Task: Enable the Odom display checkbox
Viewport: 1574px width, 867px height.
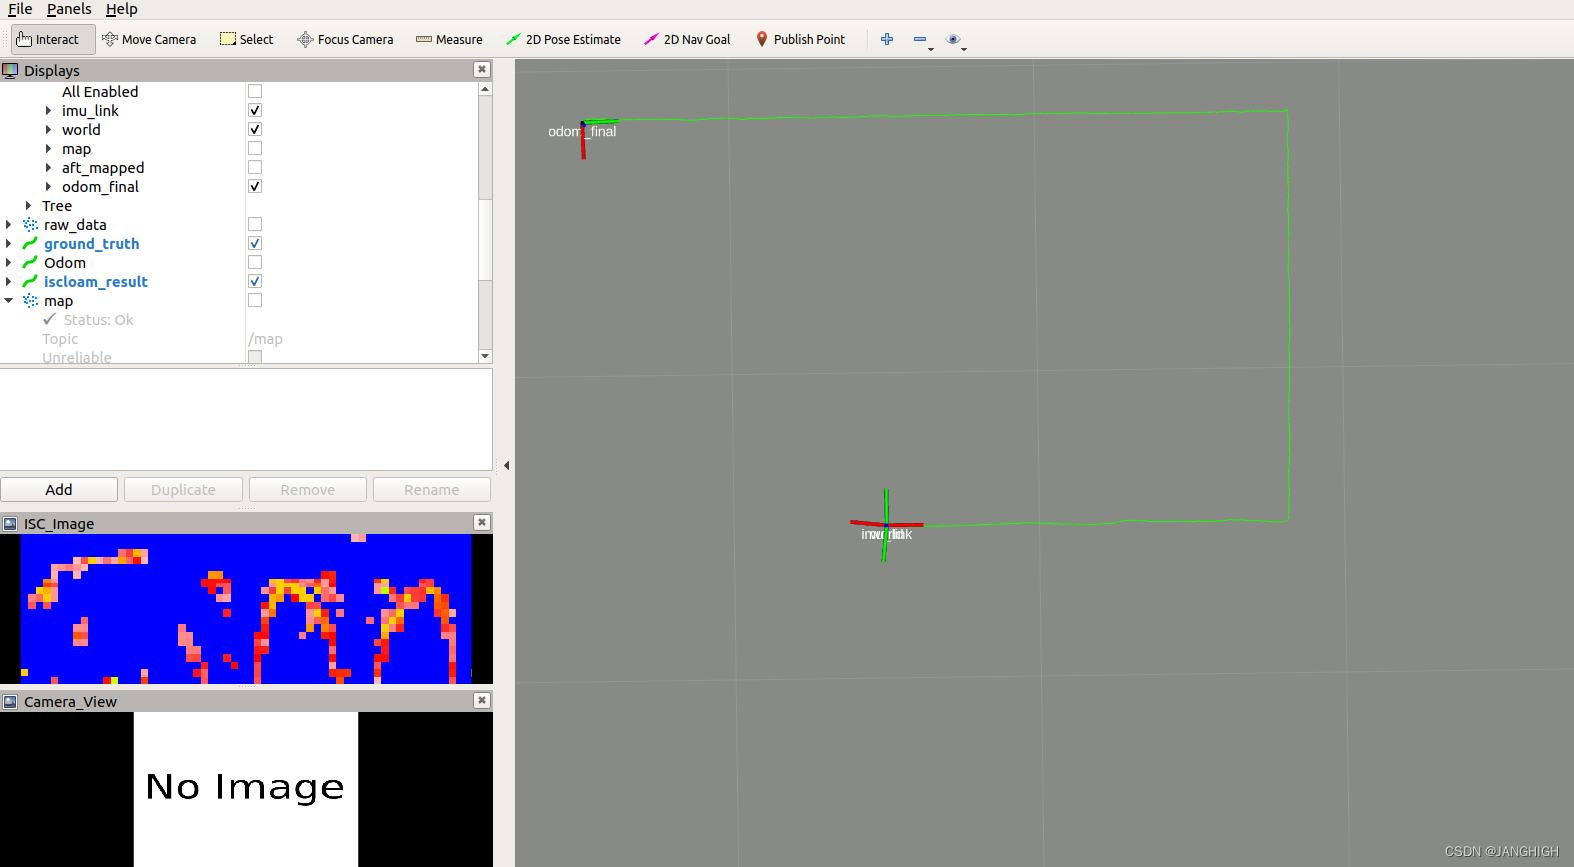Action: pos(255,262)
